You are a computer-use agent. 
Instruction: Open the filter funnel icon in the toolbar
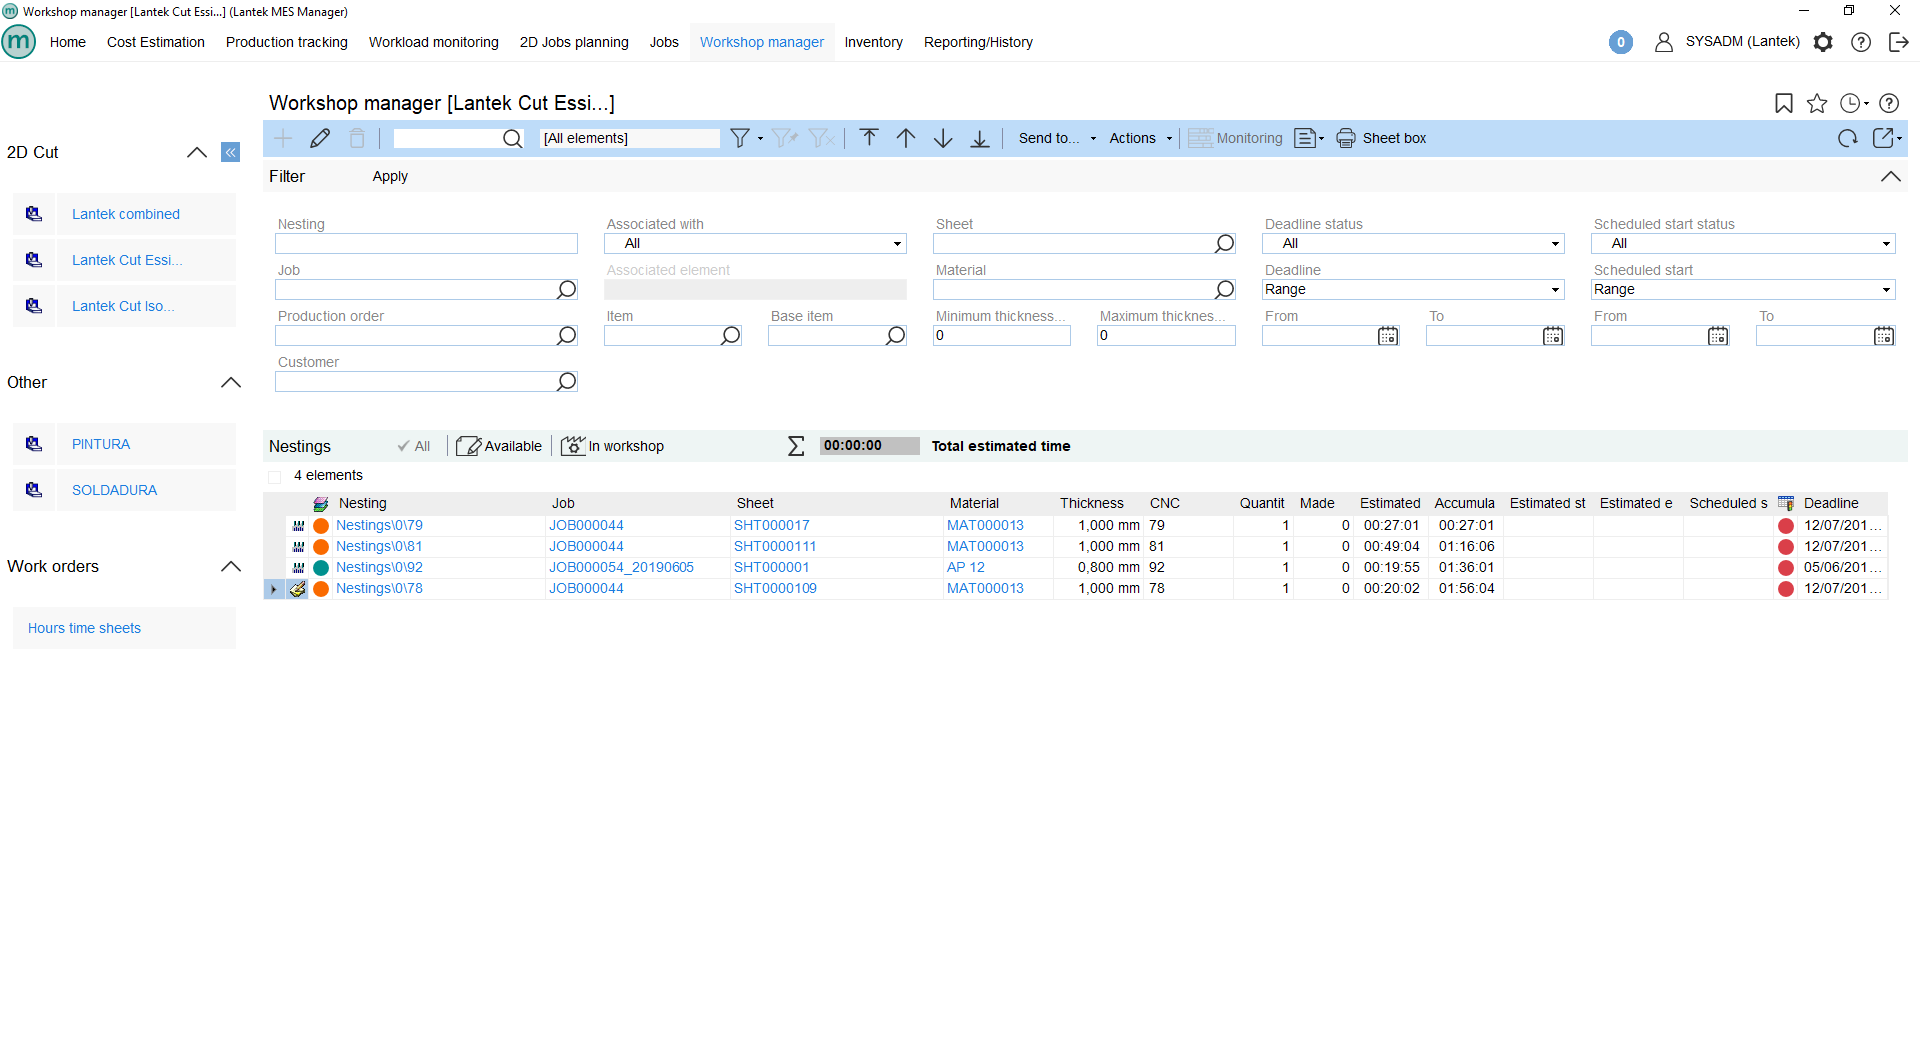(739, 138)
